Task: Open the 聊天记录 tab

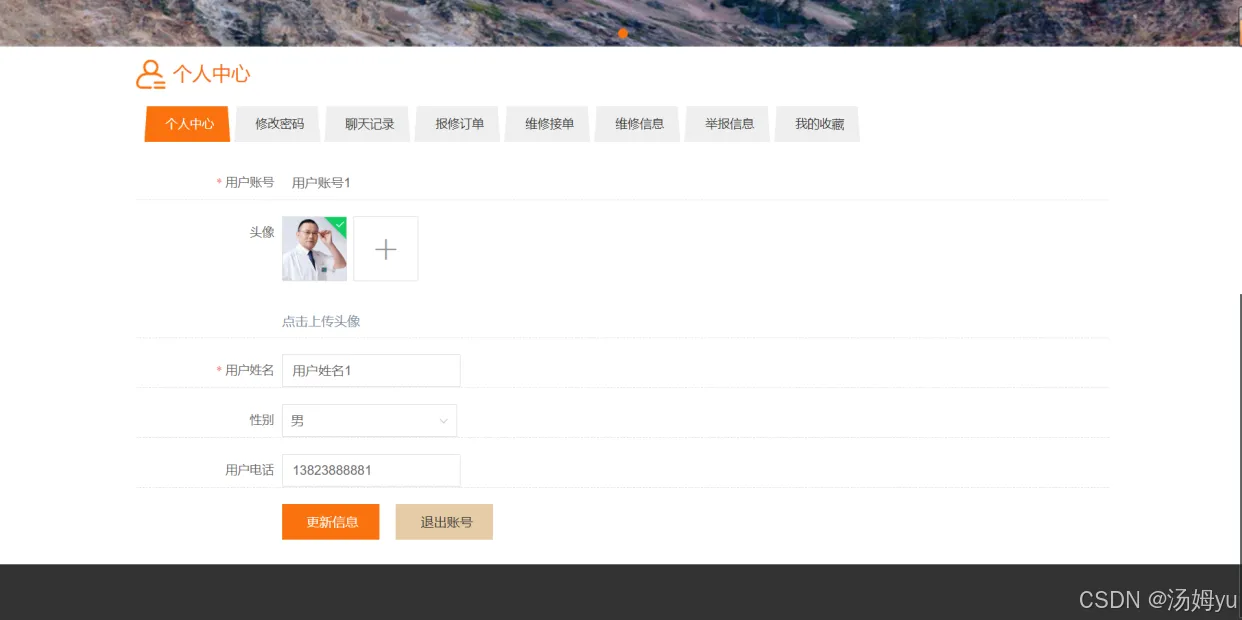Action: (369, 124)
